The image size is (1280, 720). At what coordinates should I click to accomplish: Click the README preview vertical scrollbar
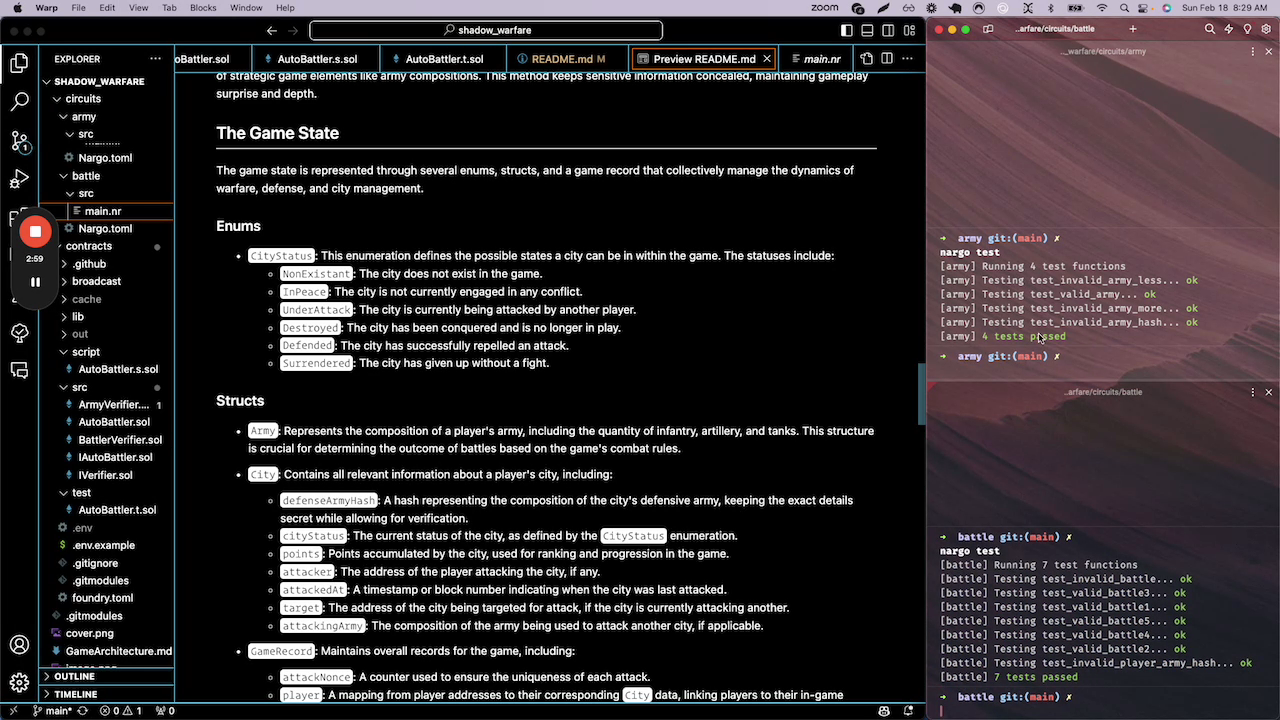(921, 395)
